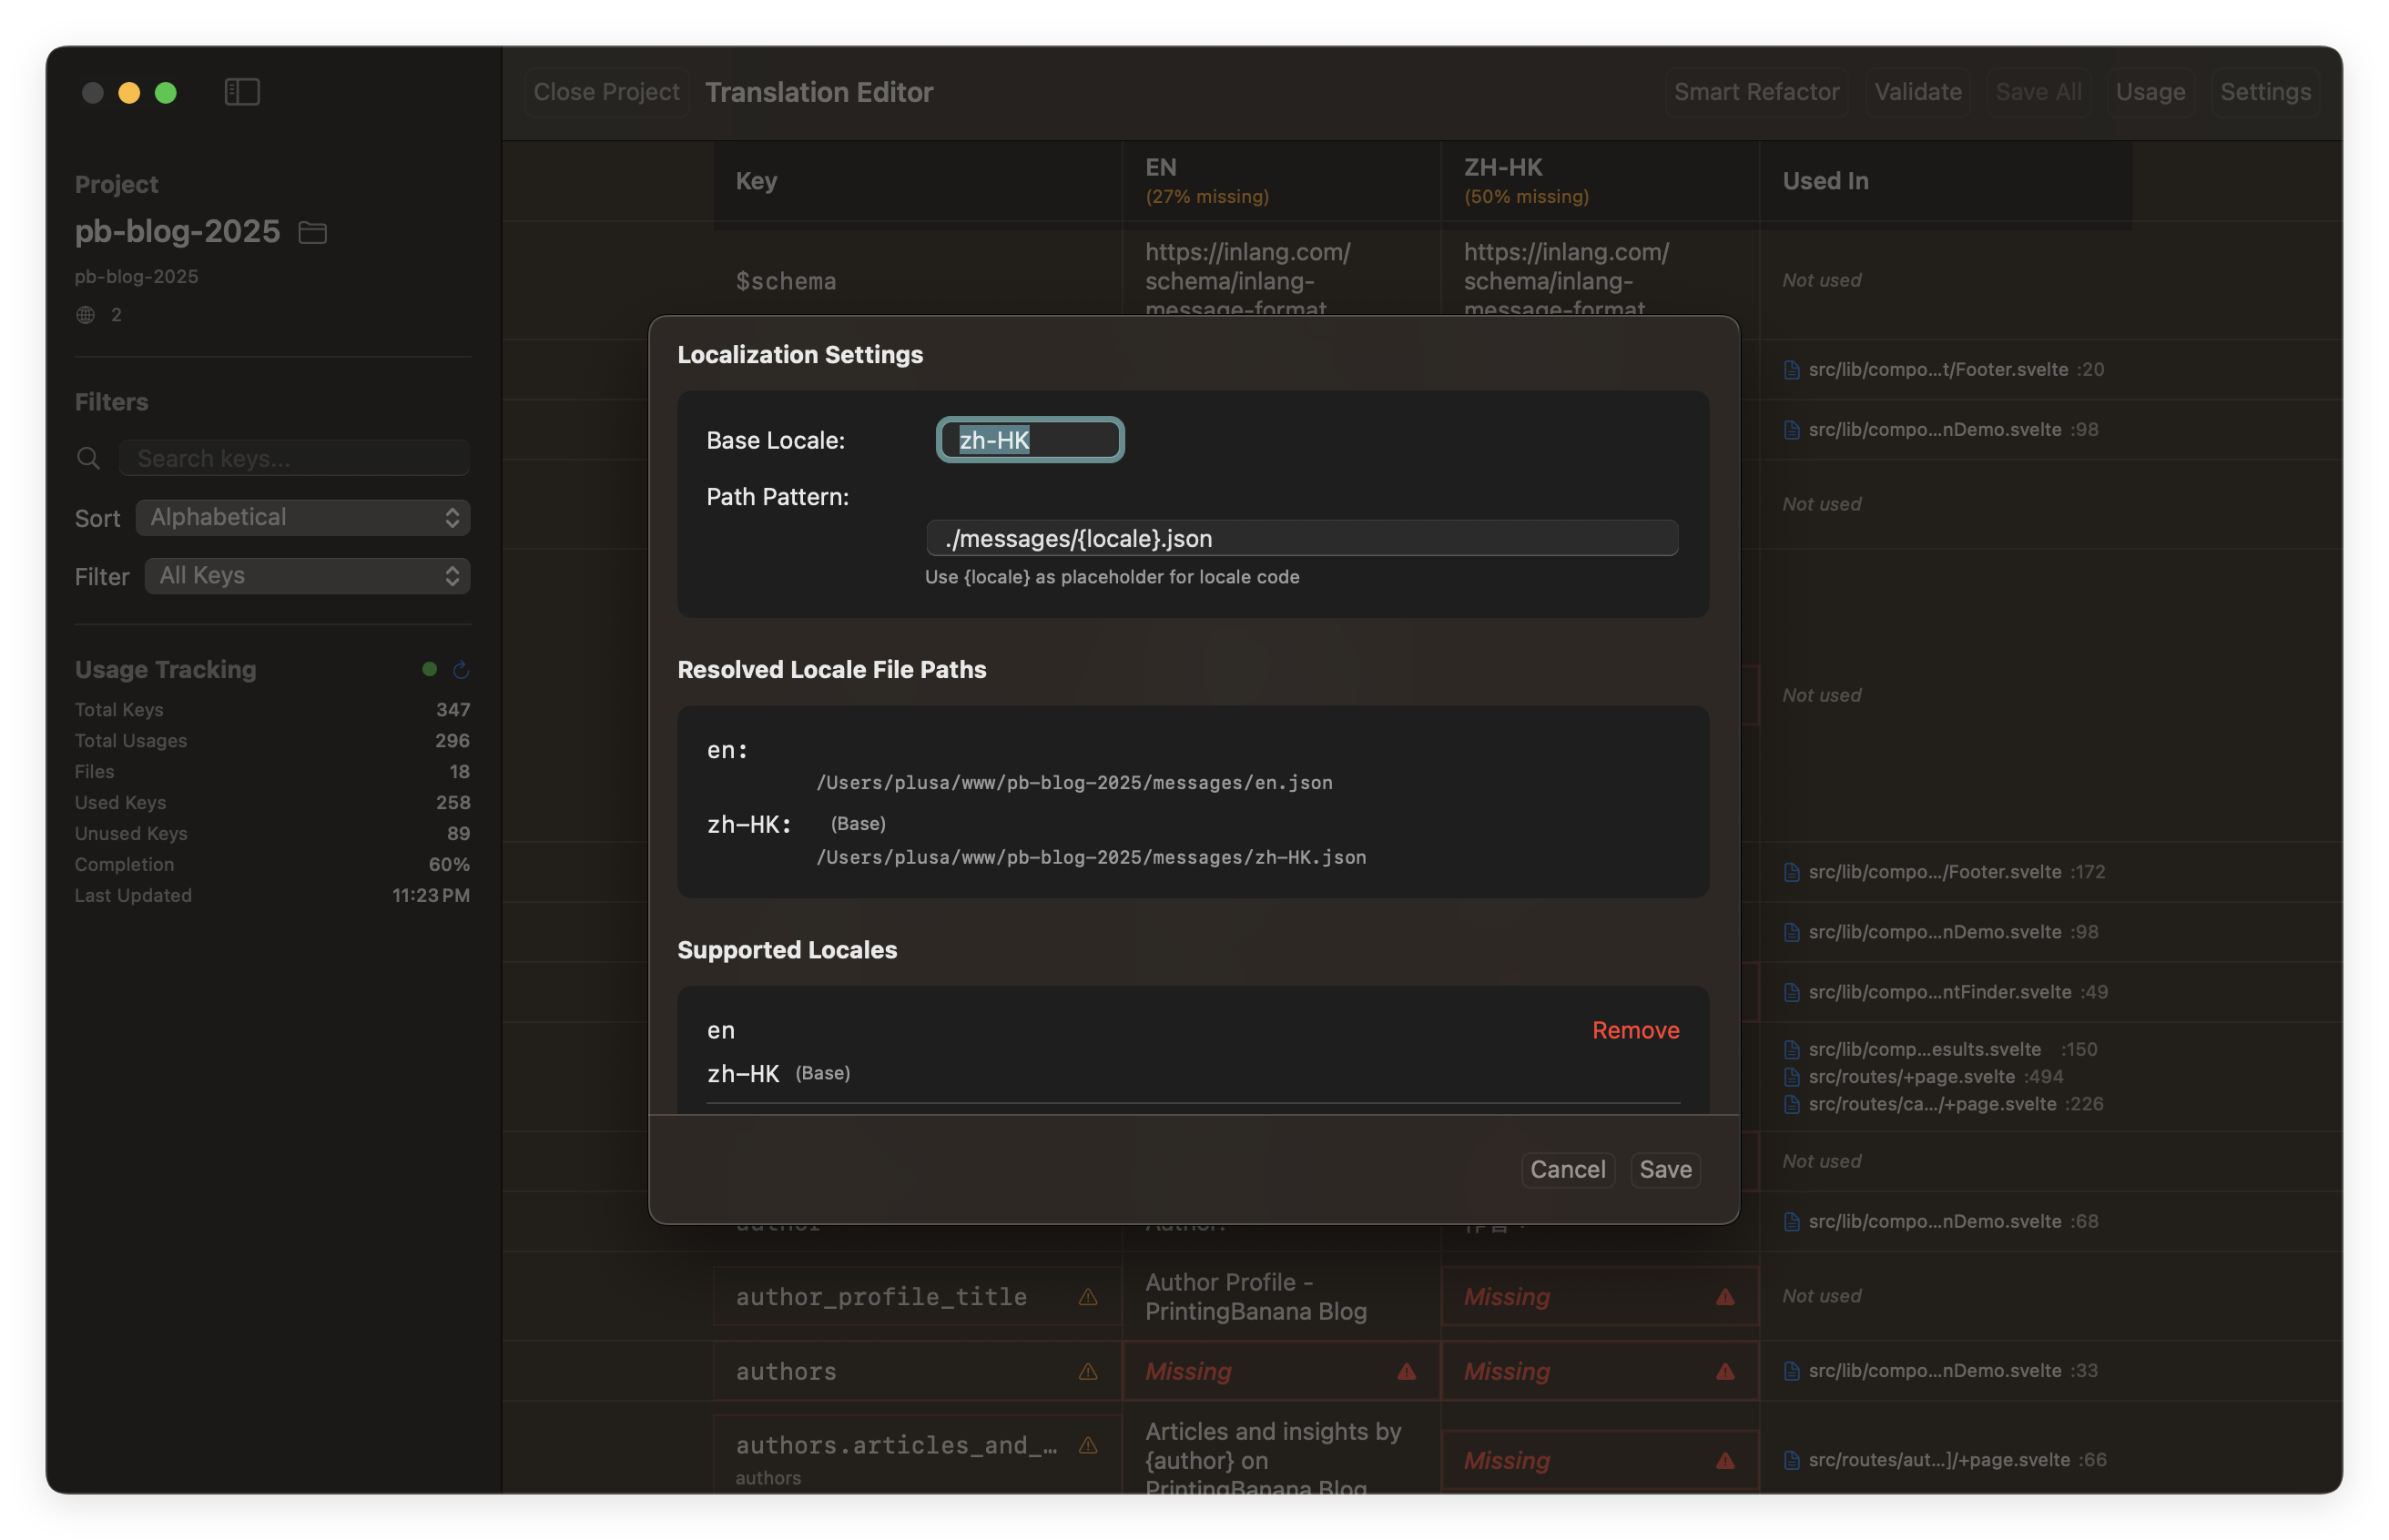Click the search magnifier in Filters

[88, 458]
